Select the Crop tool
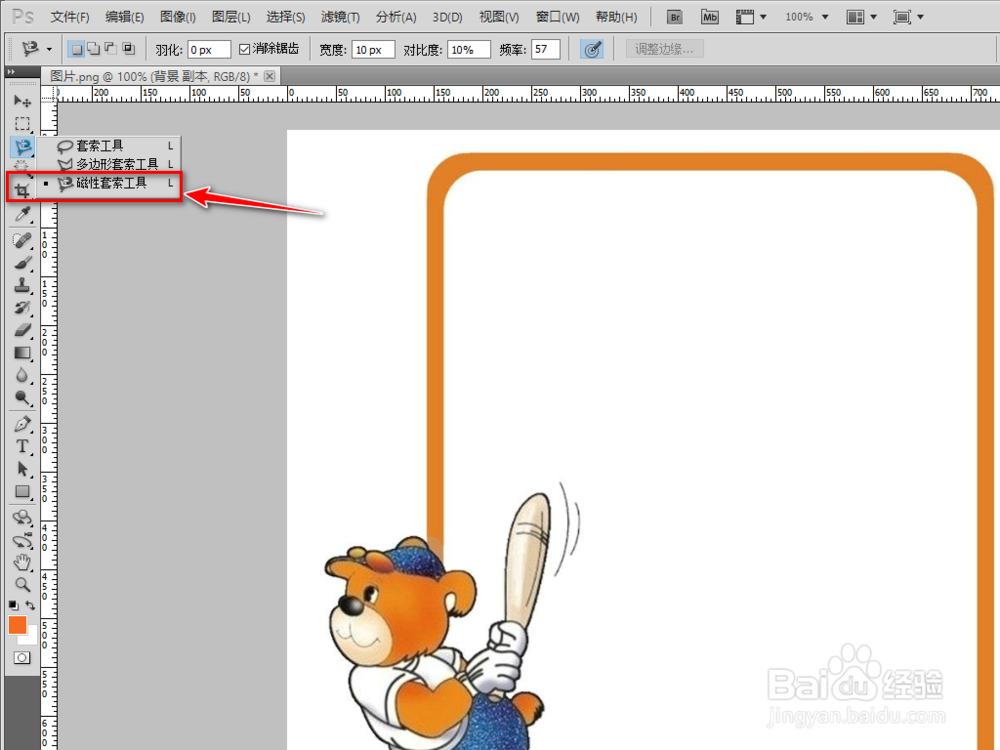Image resolution: width=1000 pixels, height=750 pixels. [x=22, y=190]
